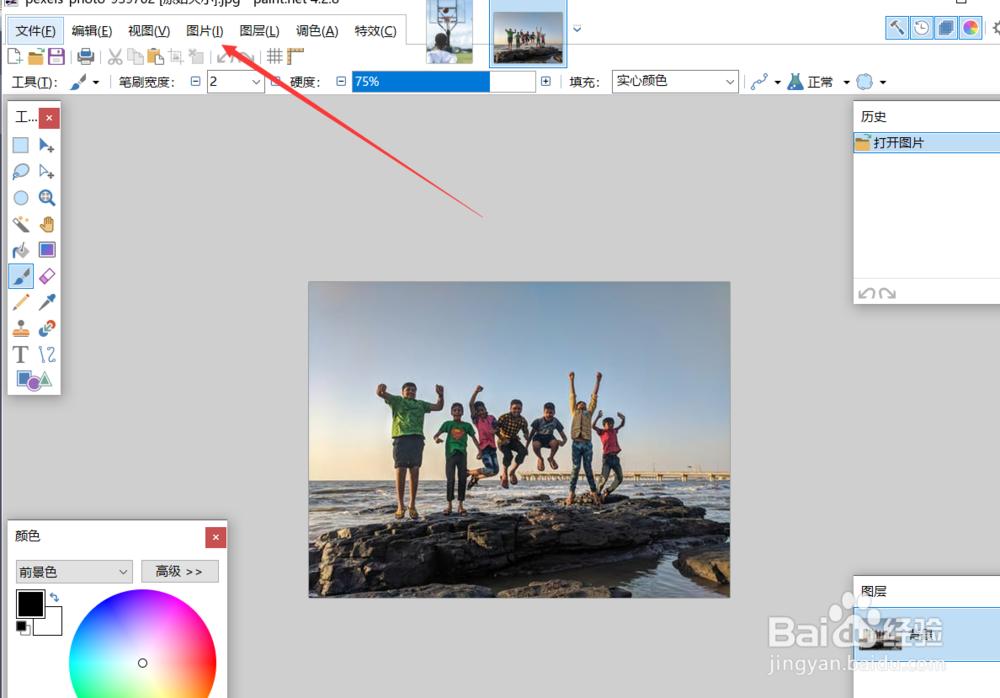
Task: Open the 编辑(E) menu
Action: (92, 31)
